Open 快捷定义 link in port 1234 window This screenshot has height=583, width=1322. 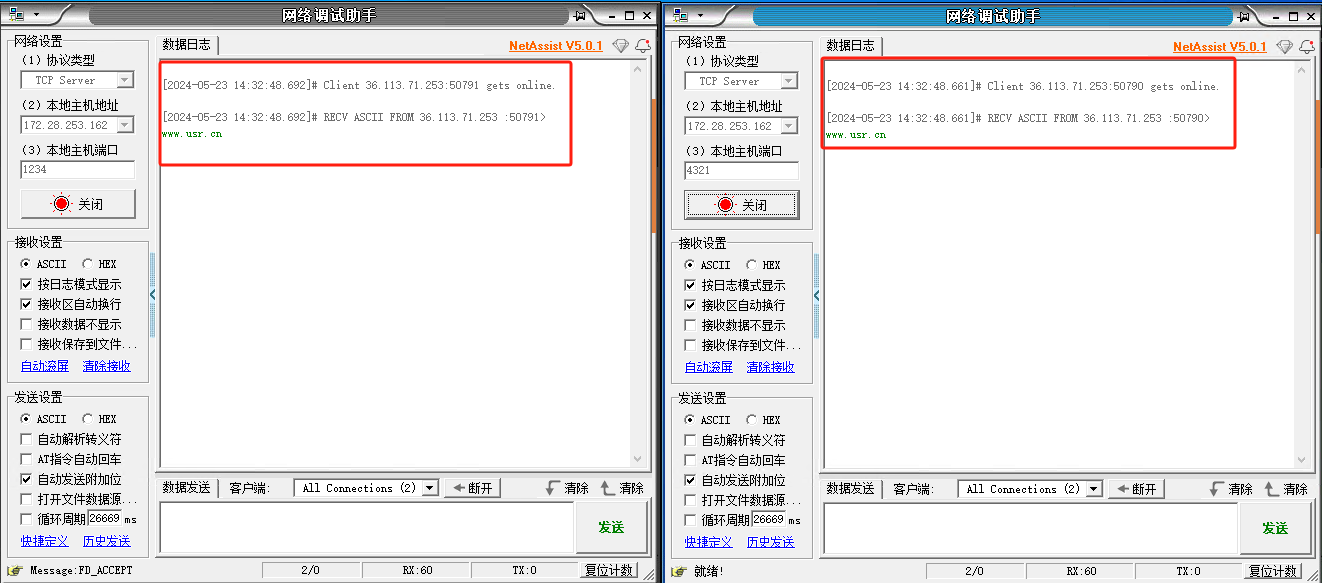click(45, 541)
